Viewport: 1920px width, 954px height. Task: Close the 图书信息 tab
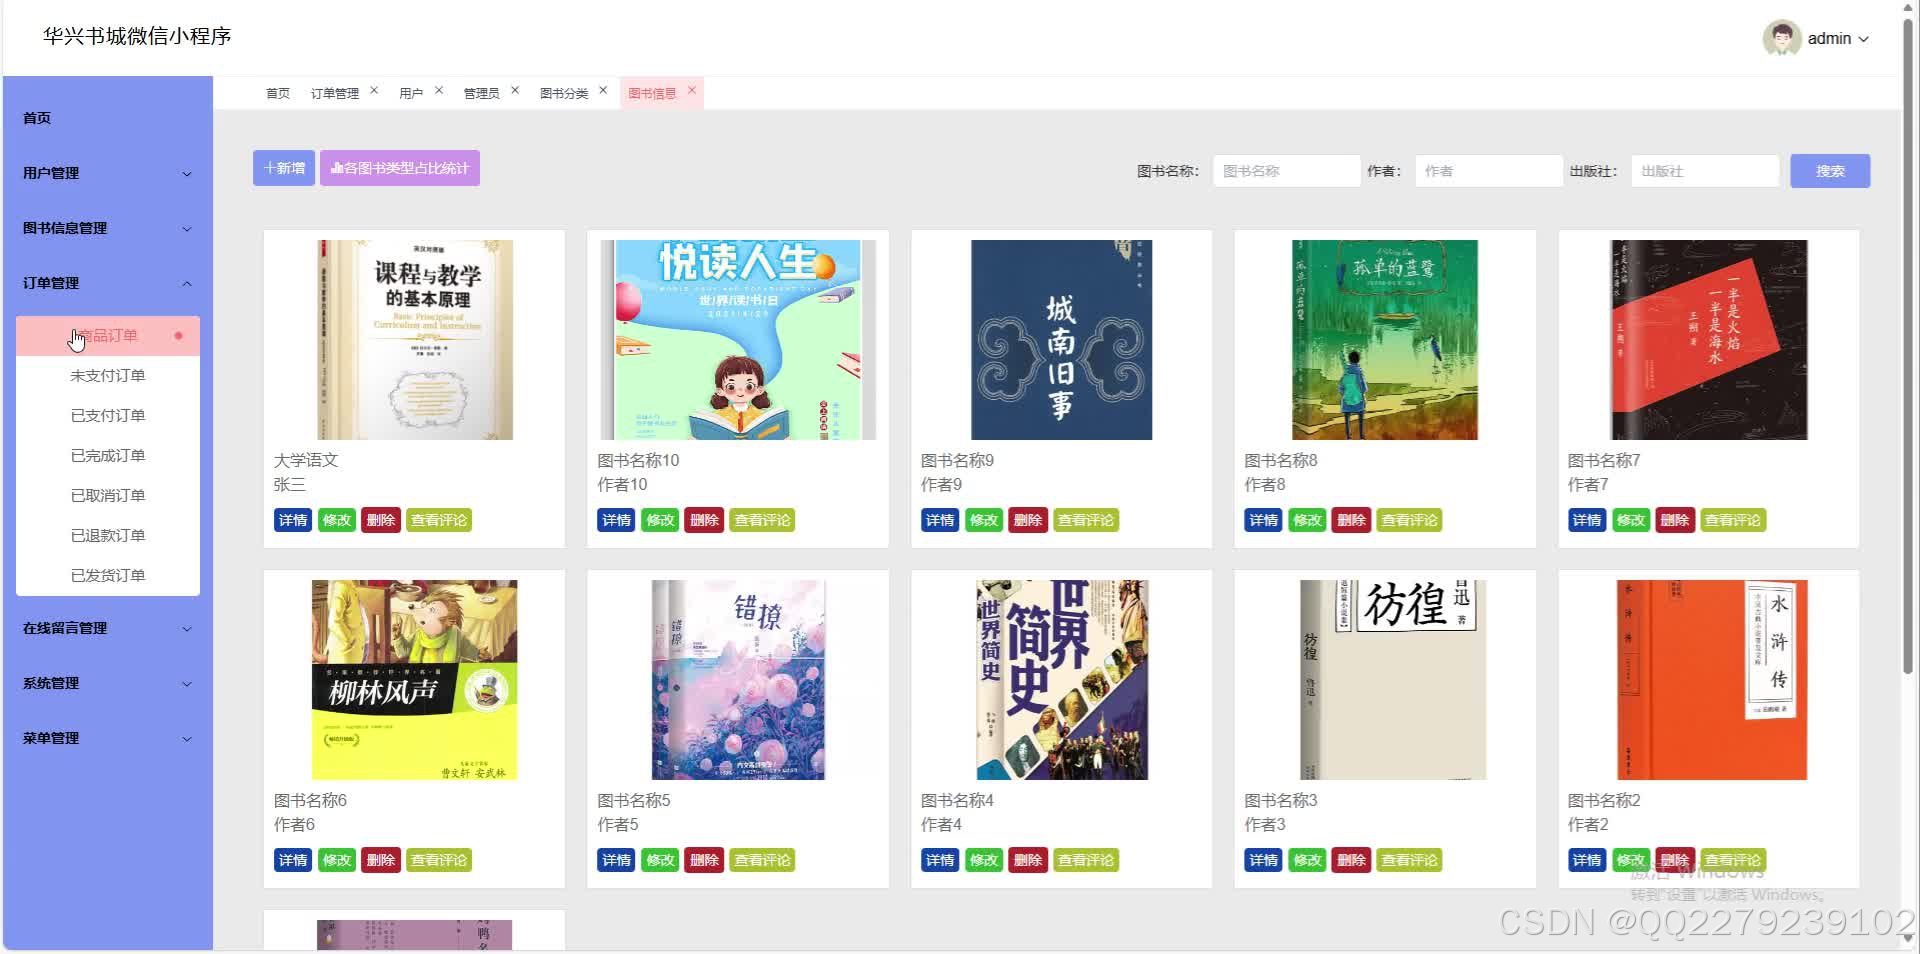[691, 90]
